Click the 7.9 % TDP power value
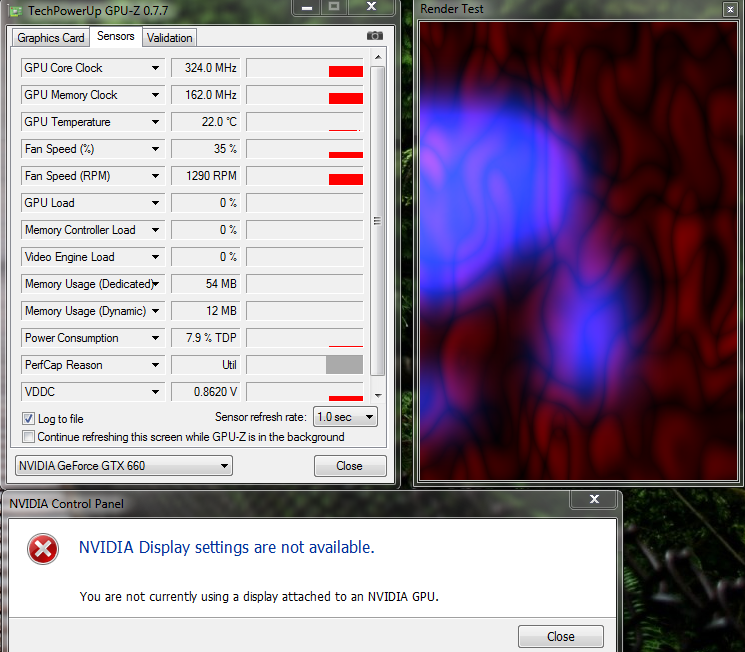This screenshot has width=745, height=652. (206, 338)
